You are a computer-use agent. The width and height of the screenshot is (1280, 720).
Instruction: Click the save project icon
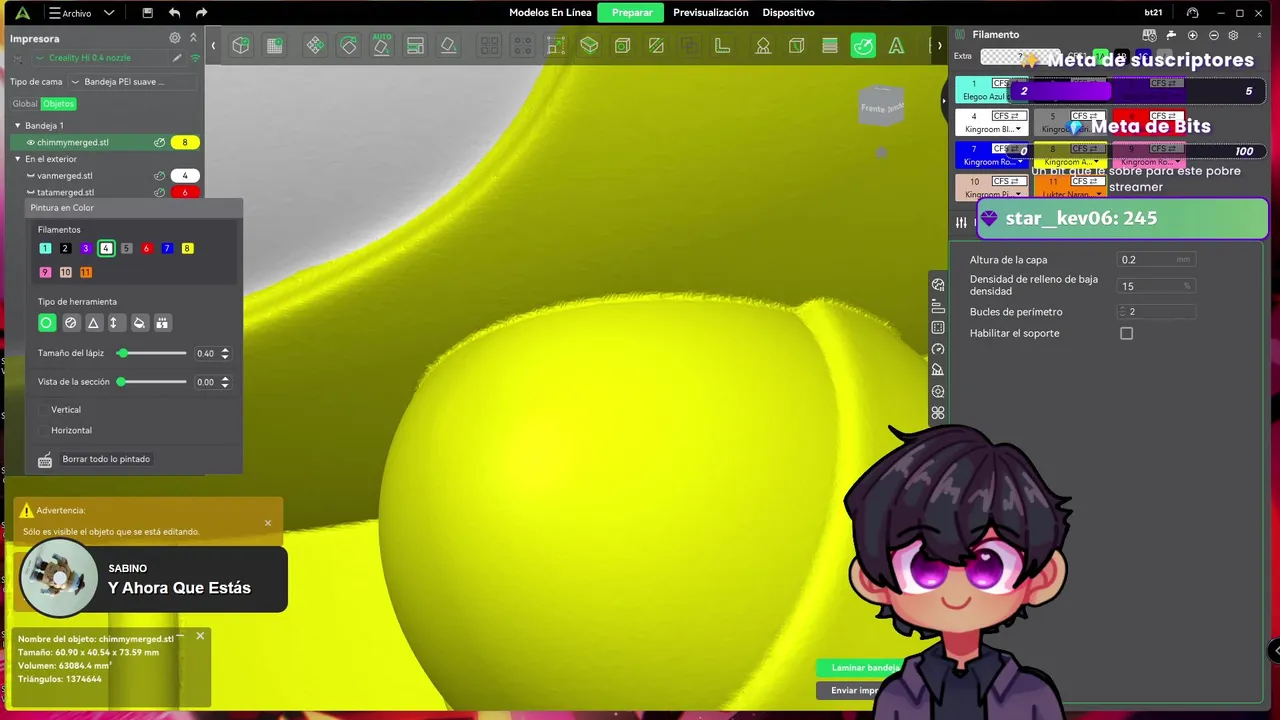click(147, 13)
